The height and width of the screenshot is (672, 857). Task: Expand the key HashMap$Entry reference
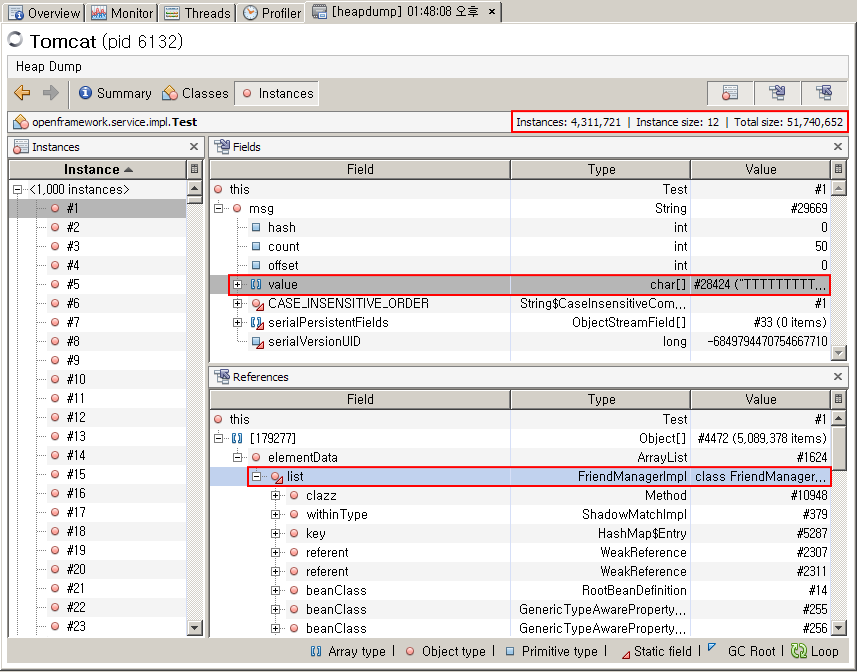[x=275, y=533]
